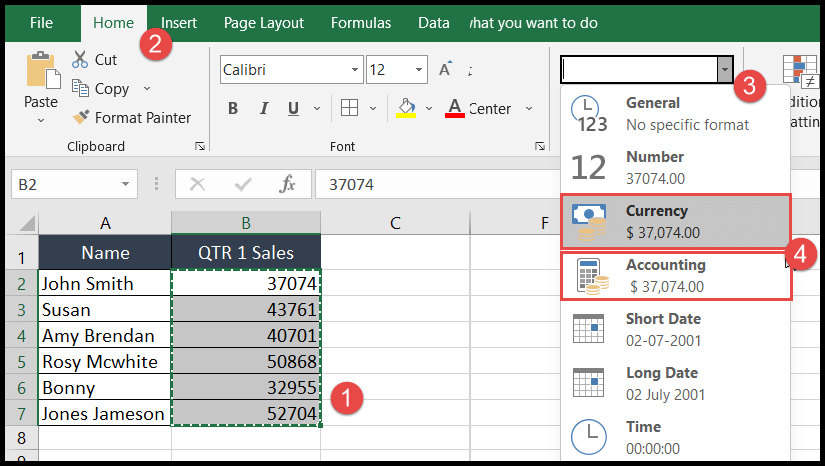Apply the red Font Color
825x466 pixels.
click(455, 108)
